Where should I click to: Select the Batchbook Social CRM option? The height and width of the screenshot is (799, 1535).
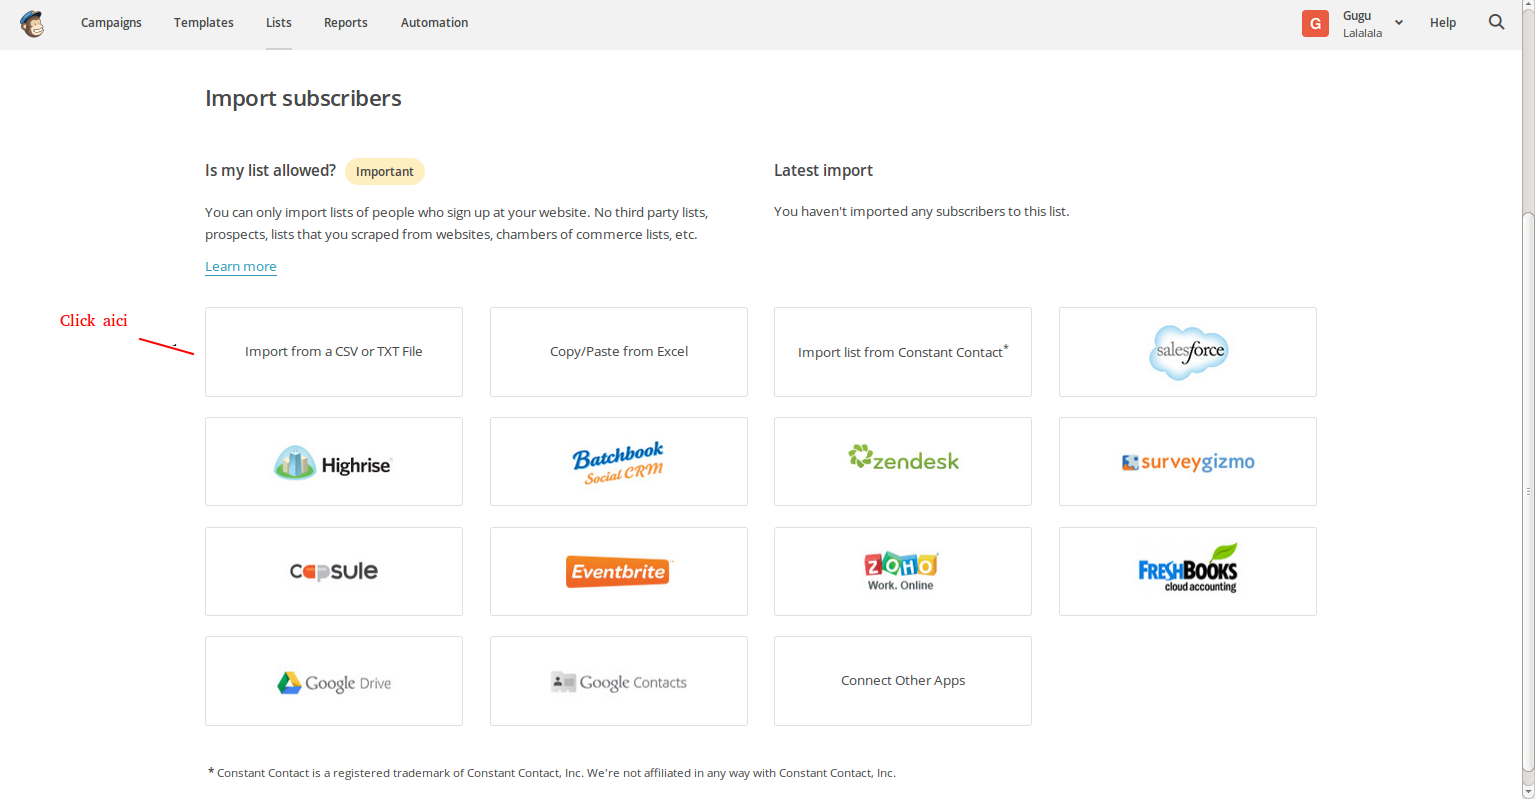pos(619,462)
